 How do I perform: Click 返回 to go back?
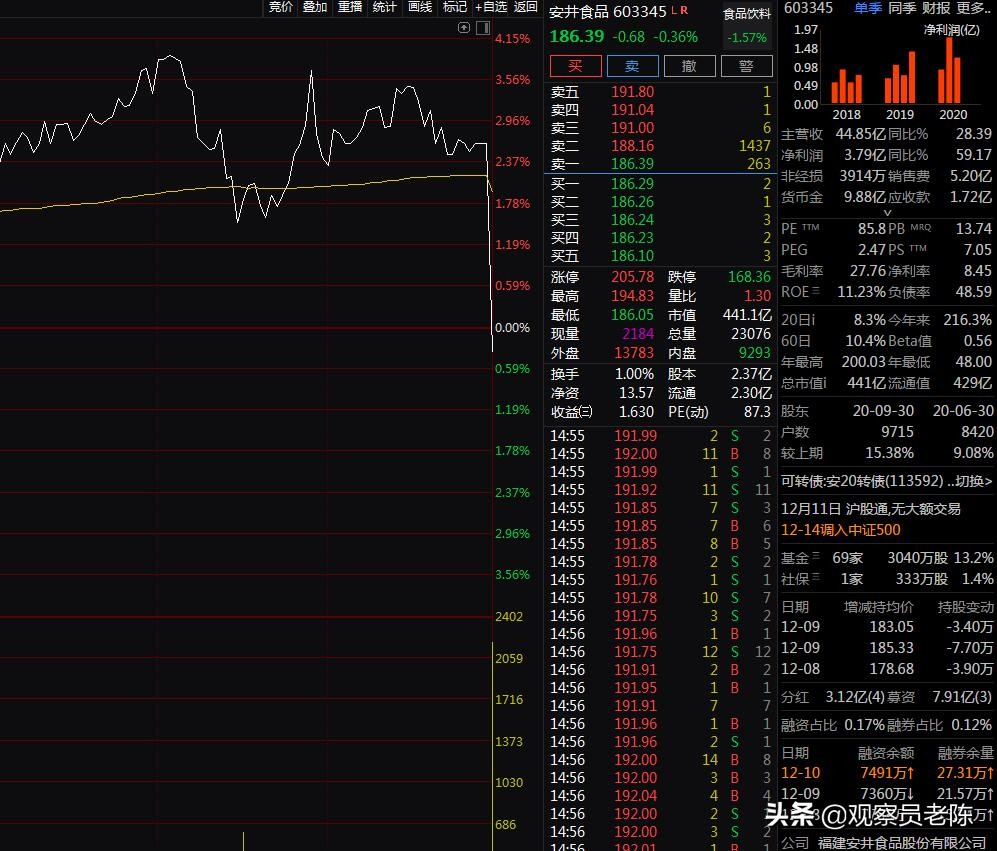tap(526, 7)
